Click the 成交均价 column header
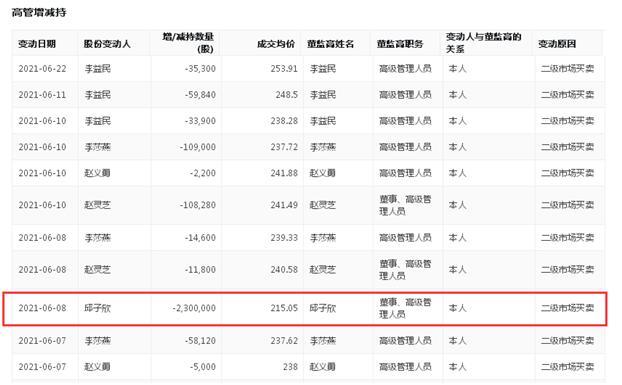The width and height of the screenshot is (622, 385). 276,44
